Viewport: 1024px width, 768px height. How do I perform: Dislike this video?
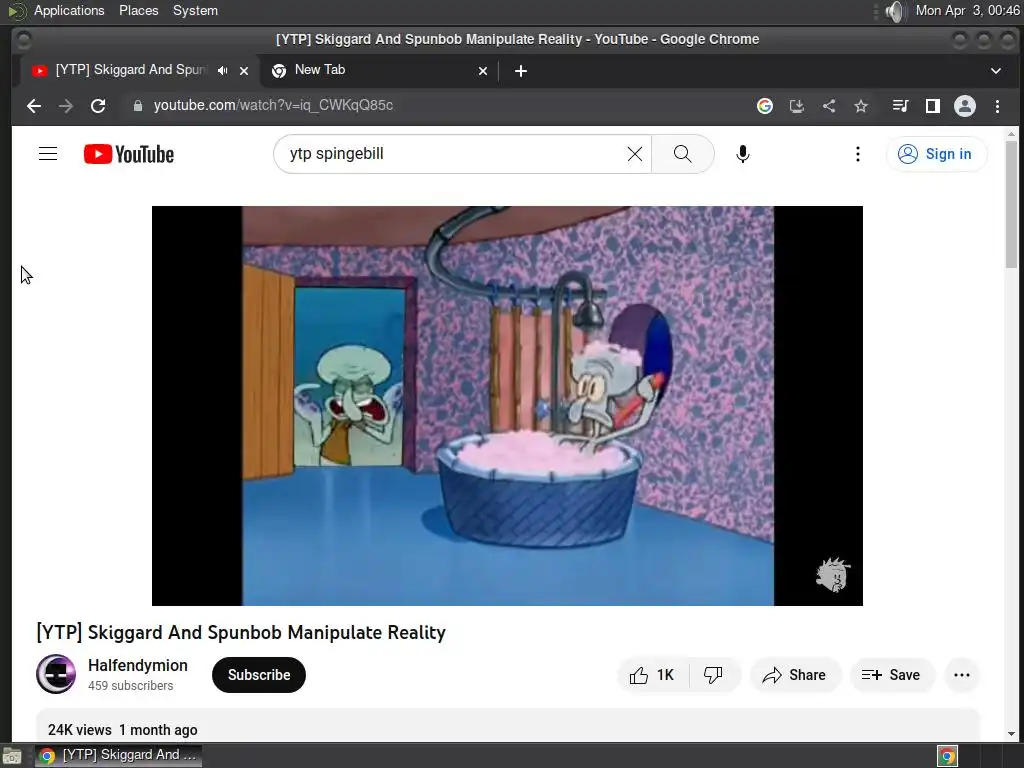point(714,675)
